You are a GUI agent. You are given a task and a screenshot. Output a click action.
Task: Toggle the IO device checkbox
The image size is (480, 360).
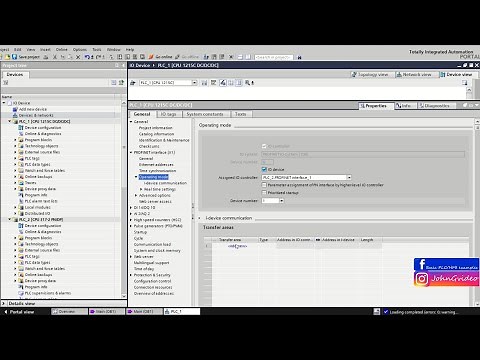(x=264, y=169)
